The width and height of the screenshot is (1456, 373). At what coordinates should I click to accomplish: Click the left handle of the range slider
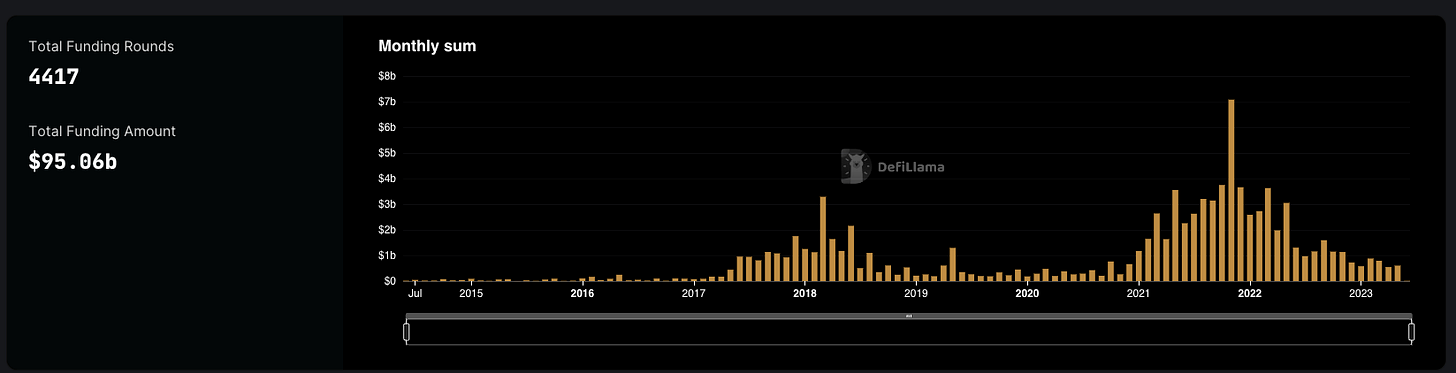407,332
